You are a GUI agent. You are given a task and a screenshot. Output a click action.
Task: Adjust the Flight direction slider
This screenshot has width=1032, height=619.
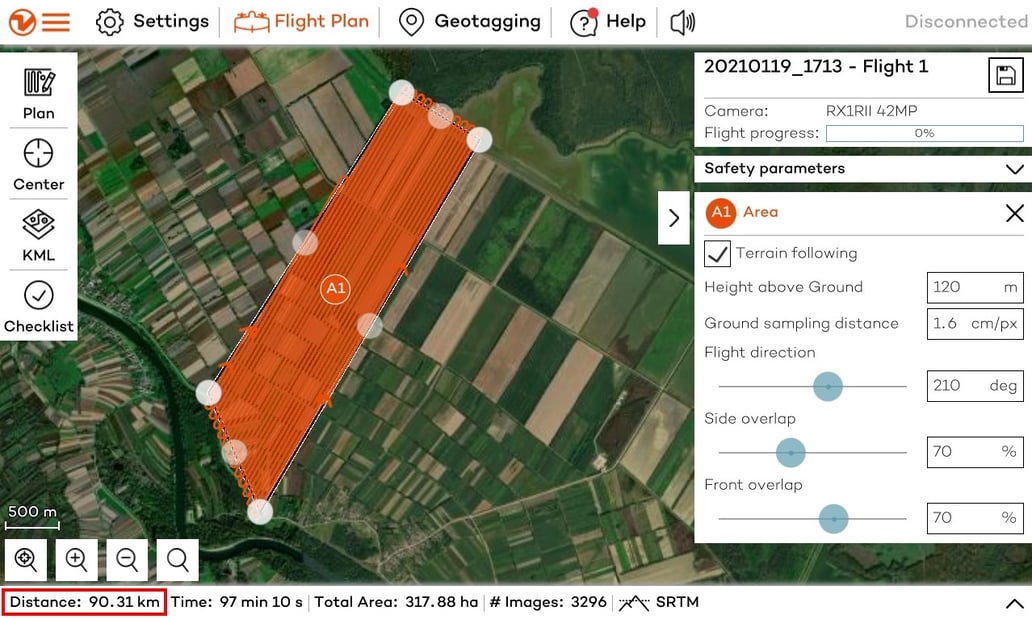[x=827, y=386]
